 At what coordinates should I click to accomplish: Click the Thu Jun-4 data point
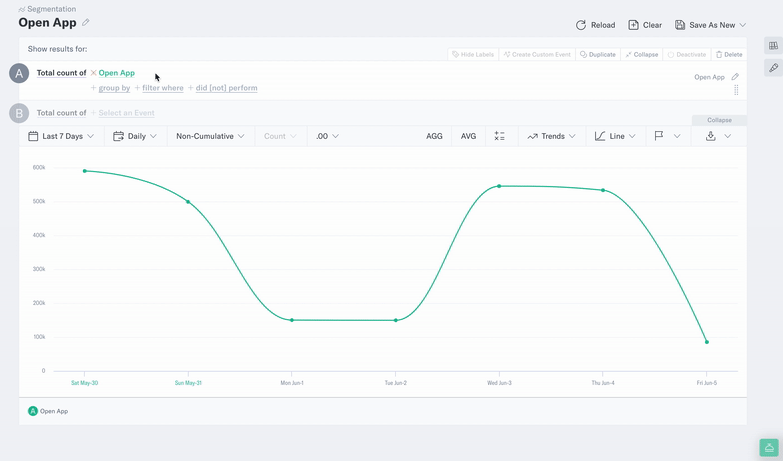[603, 190]
